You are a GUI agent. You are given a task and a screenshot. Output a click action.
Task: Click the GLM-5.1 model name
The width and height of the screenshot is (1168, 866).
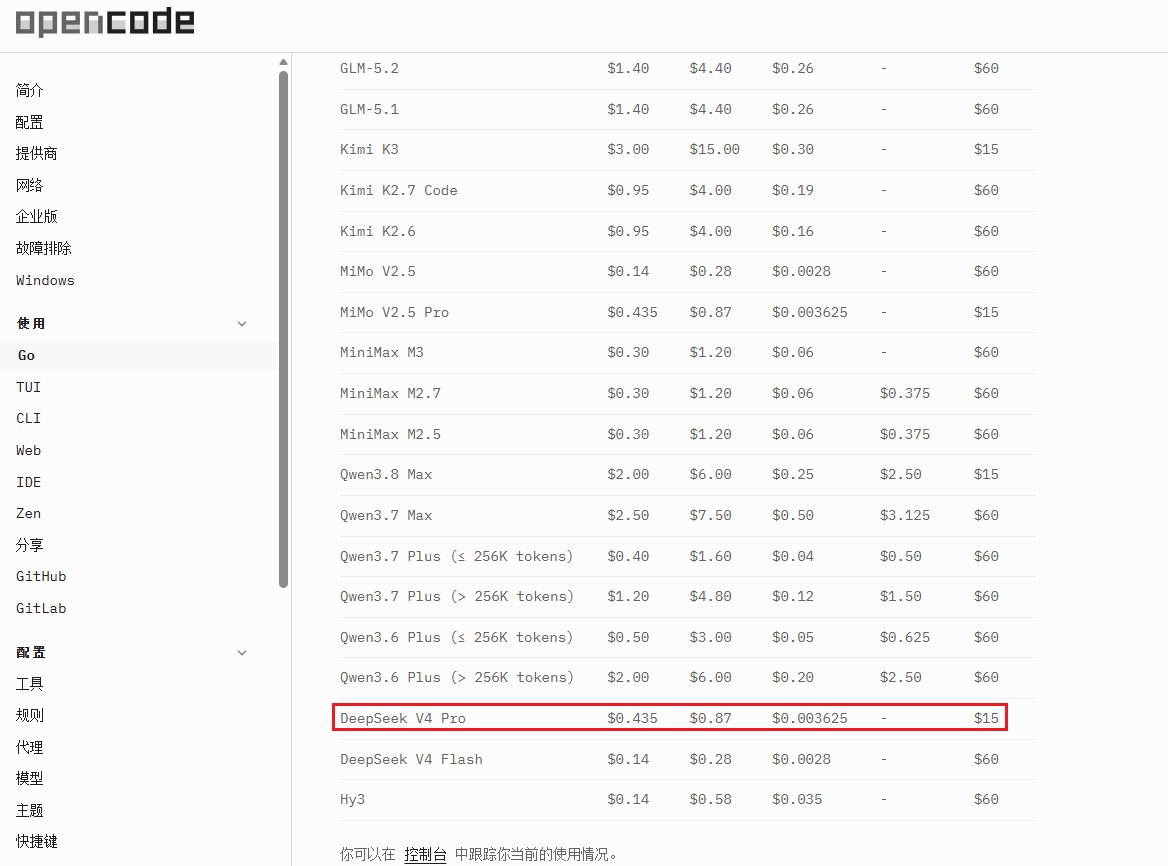(x=369, y=109)
